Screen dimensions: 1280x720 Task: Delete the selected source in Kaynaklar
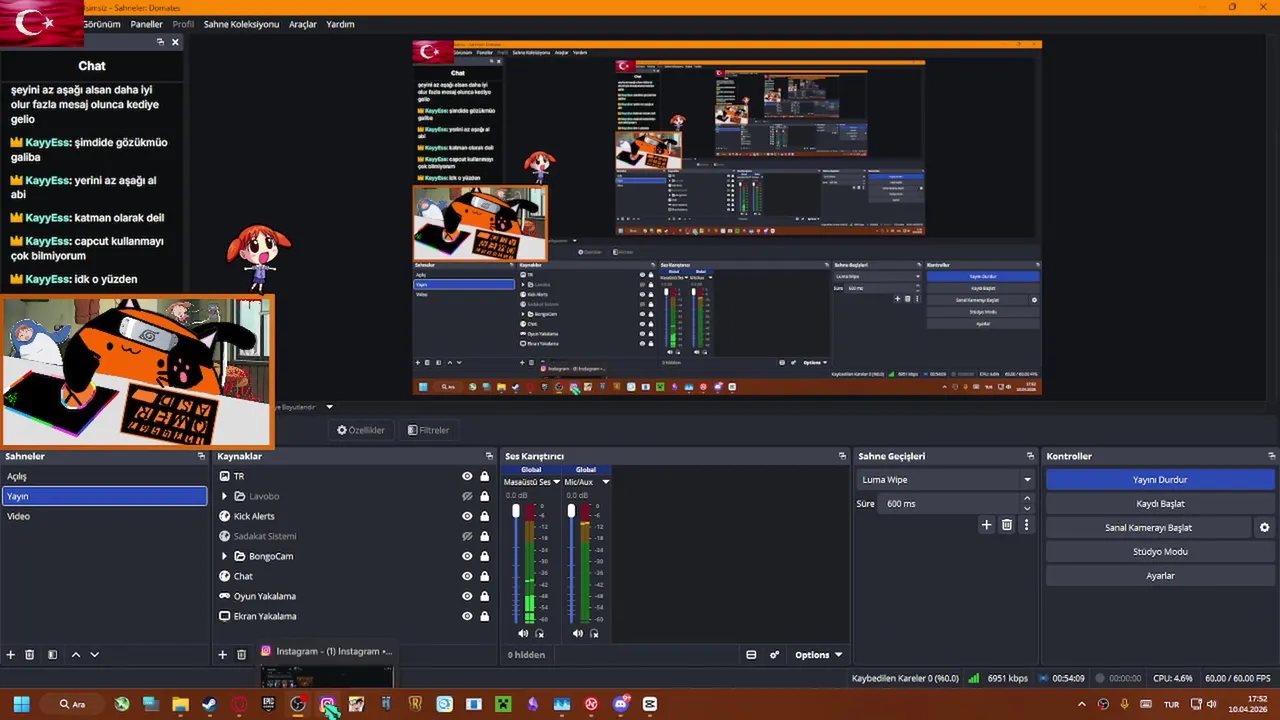tap(241, 655)
